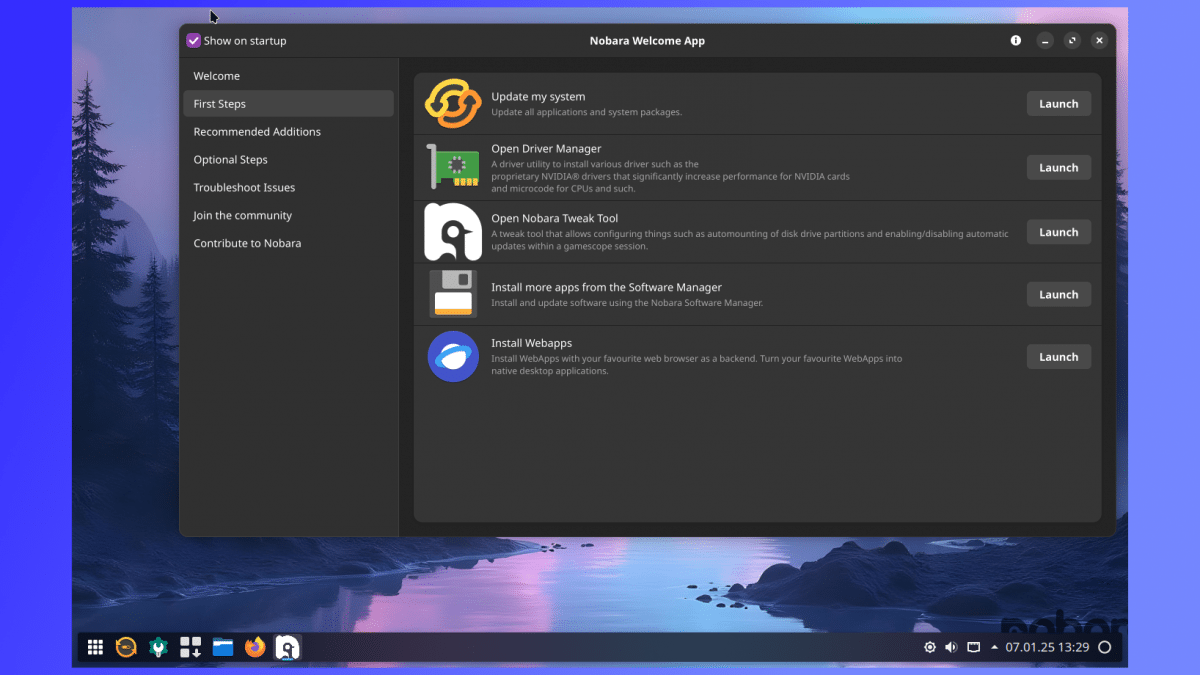Click the 'Nobara Welcome App' window title
Viewport: 1200px width, 675px height.
click(647, 41)
